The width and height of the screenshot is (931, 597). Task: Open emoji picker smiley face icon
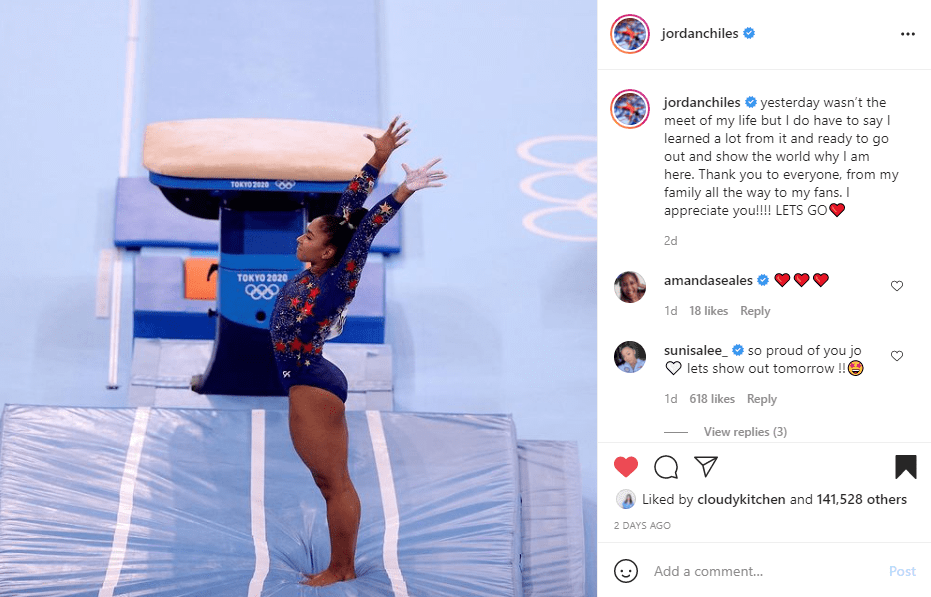pos(625,571)
